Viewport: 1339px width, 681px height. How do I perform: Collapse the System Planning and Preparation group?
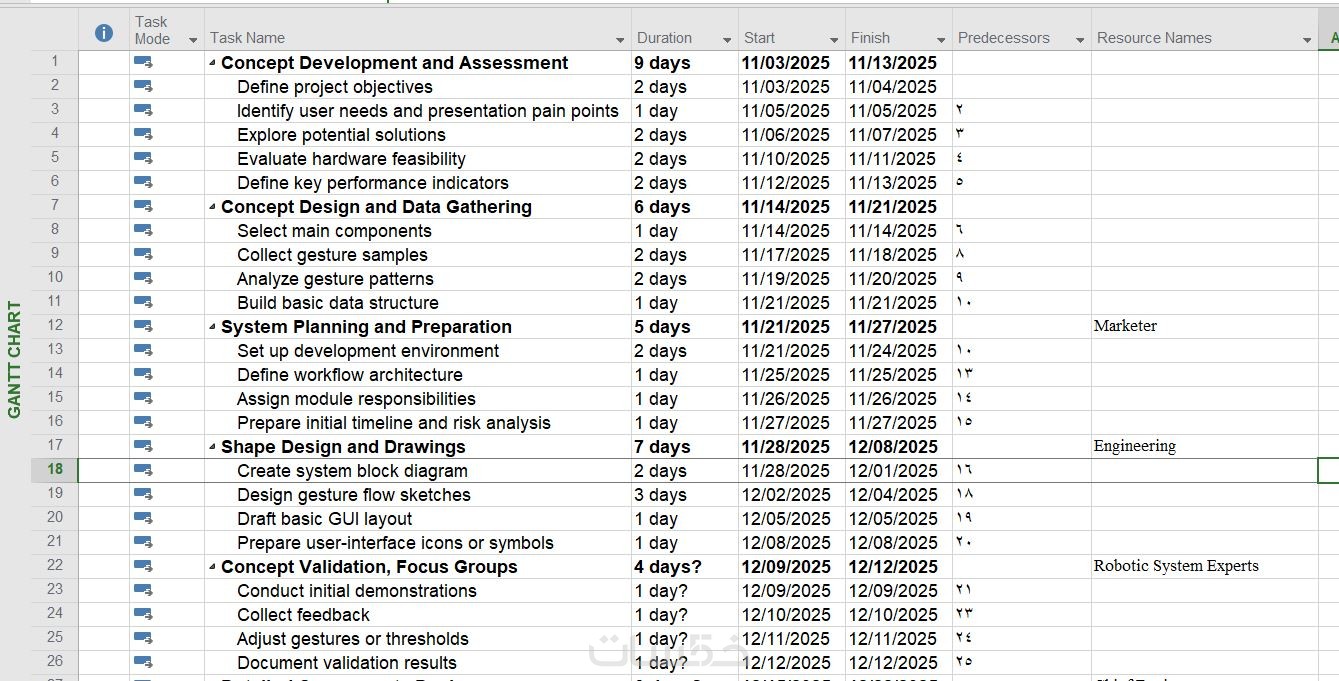click(212, 327)
